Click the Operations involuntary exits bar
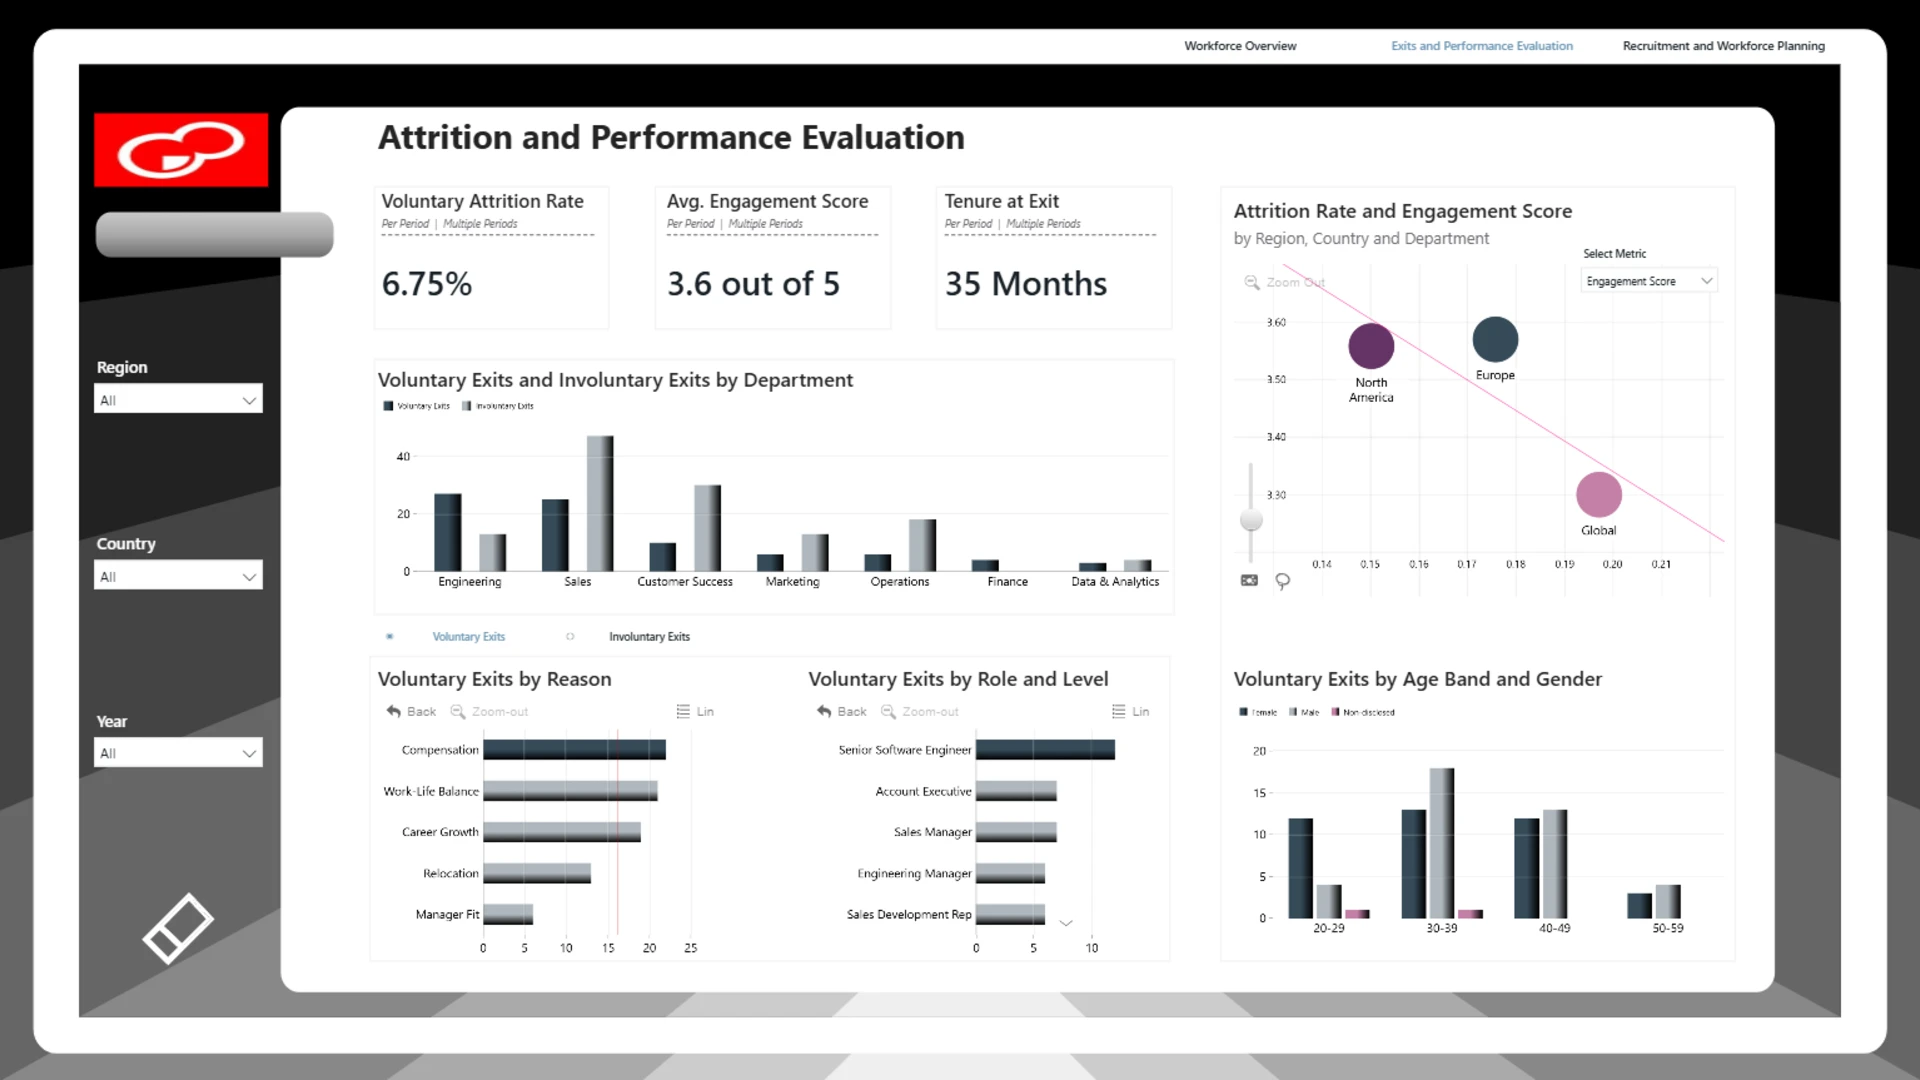This screenshot has height=1080, width=1920. click(923, 545)
